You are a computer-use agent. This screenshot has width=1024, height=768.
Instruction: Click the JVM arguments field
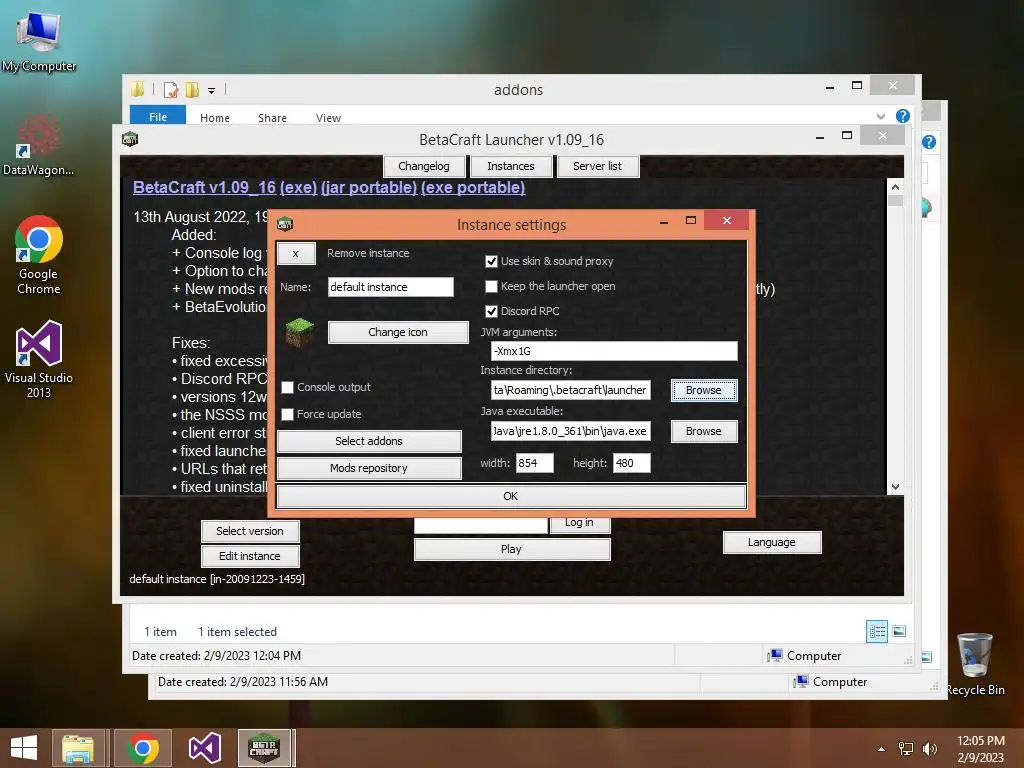(614, 351)
